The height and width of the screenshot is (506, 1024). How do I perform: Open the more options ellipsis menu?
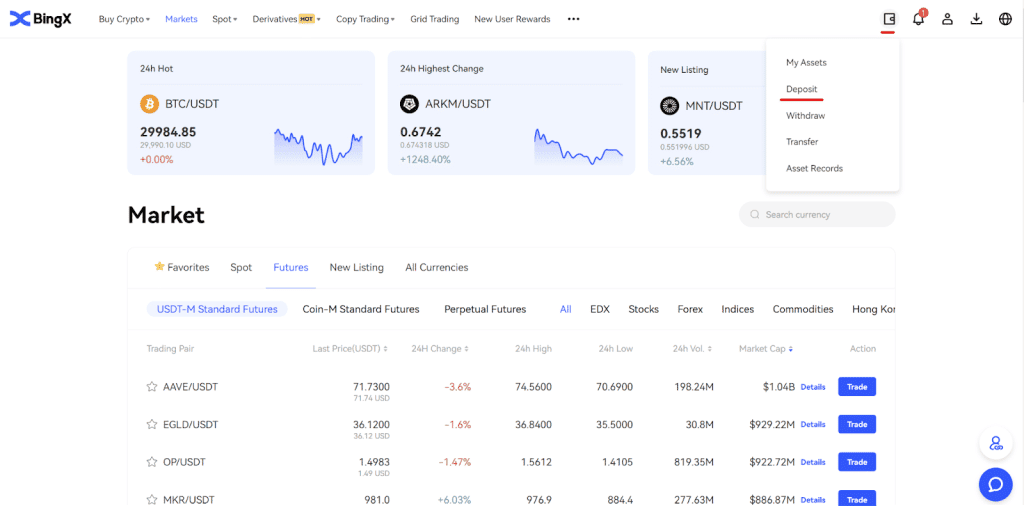point(573,19)
